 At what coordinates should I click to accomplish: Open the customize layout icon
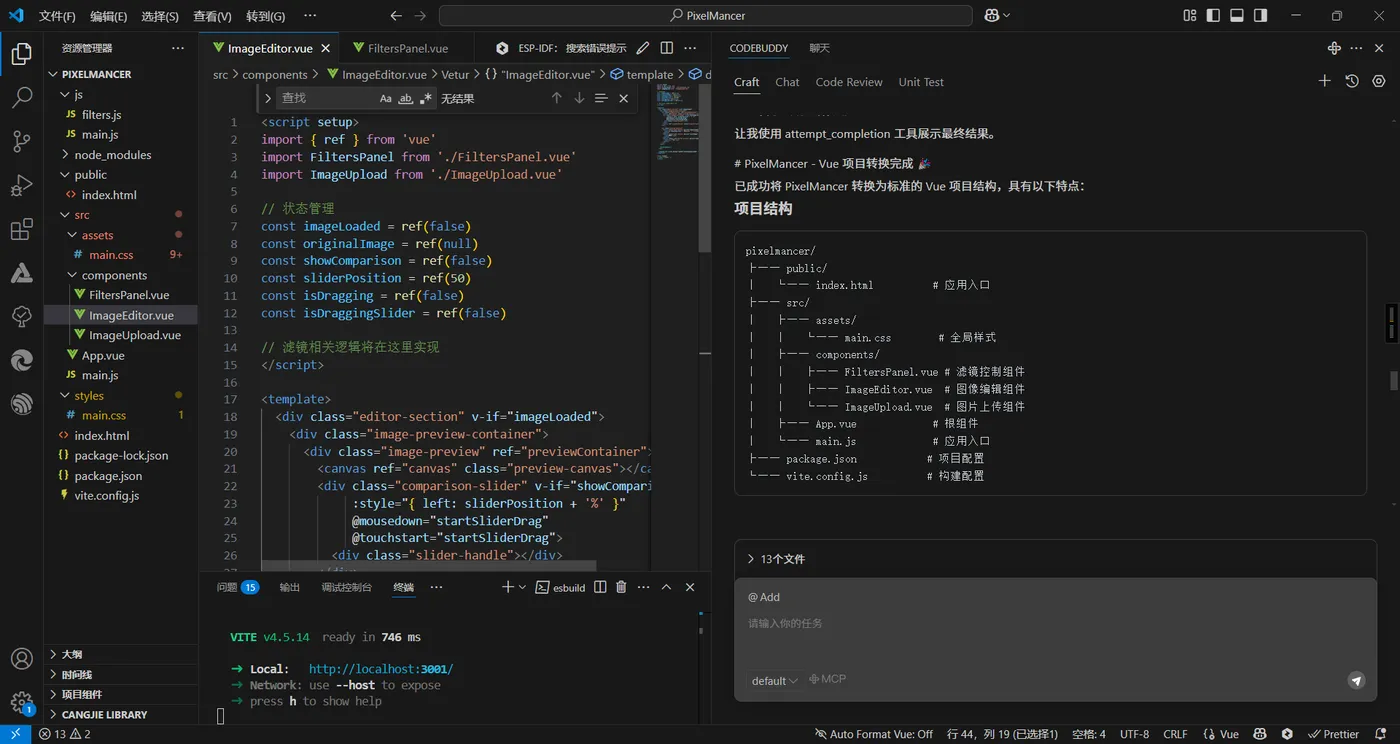click(x=1190, y=15)
